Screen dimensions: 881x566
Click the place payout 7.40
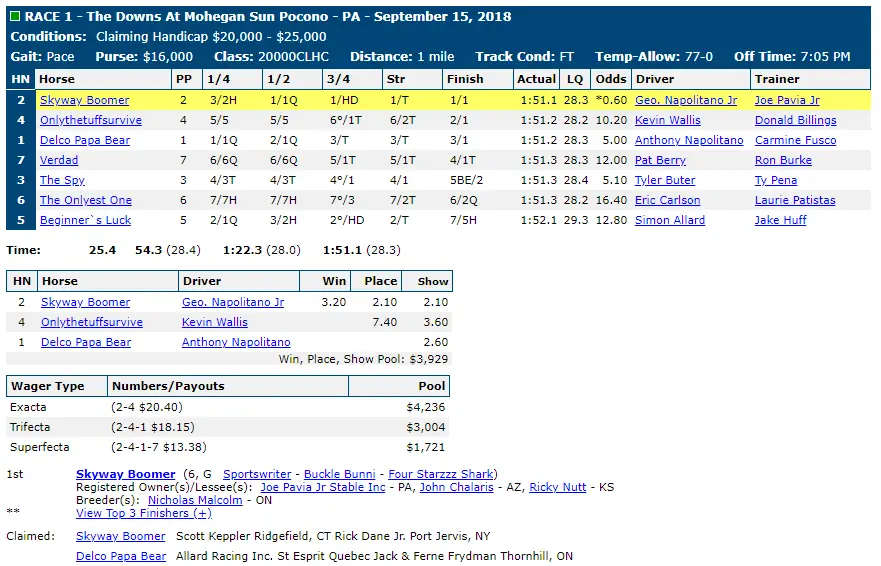click(385, 322)
